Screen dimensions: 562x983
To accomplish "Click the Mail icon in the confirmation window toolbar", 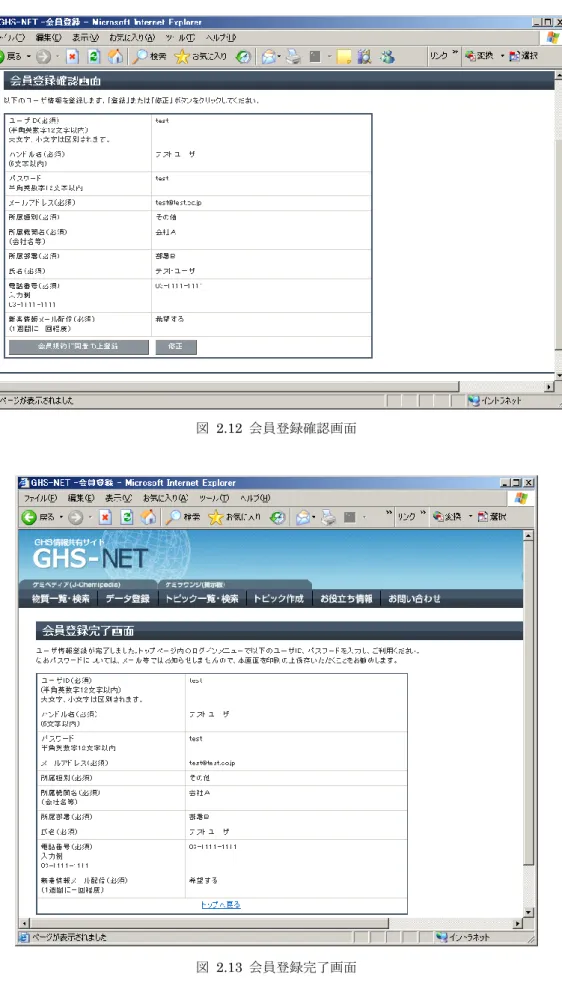I will click(x=268, y=56).
